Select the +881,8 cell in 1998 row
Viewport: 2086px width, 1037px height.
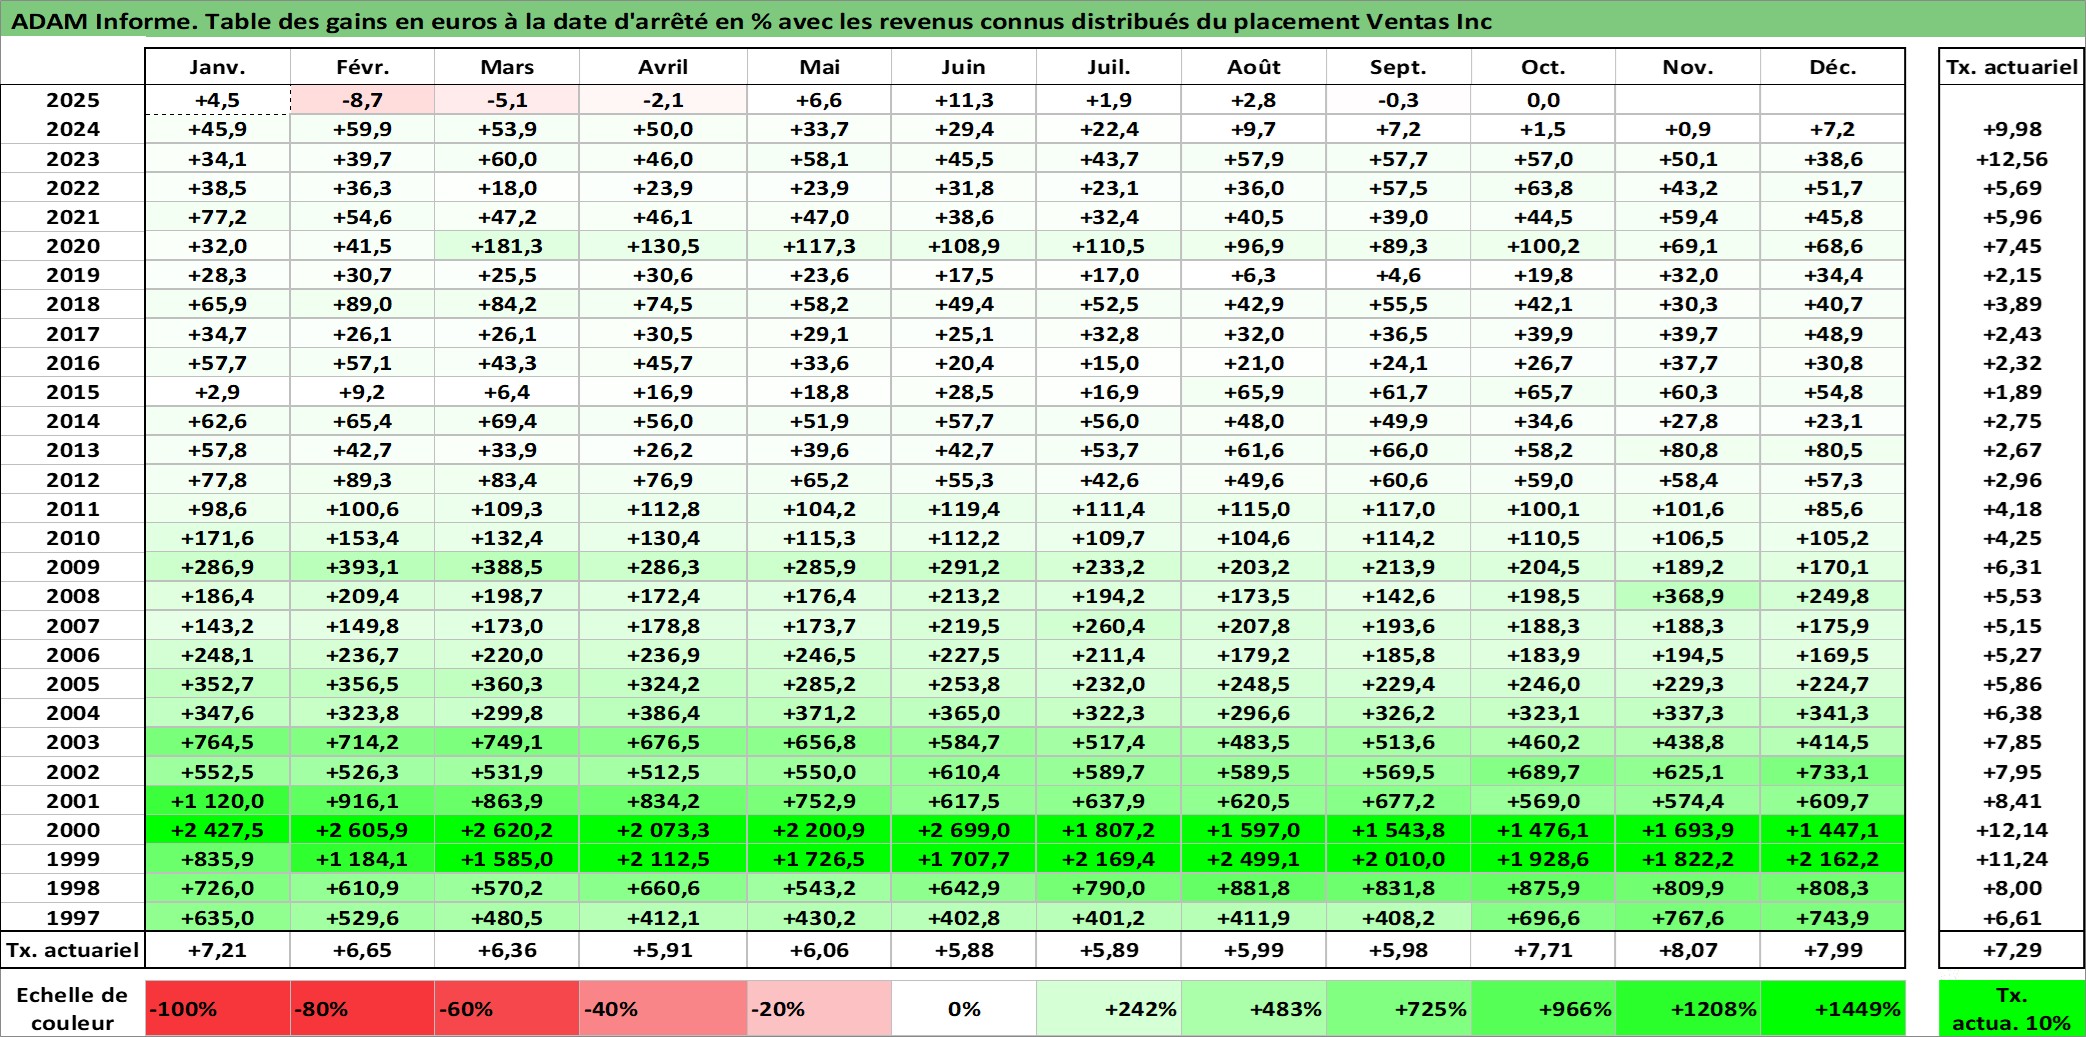(x=1254, y=888)
